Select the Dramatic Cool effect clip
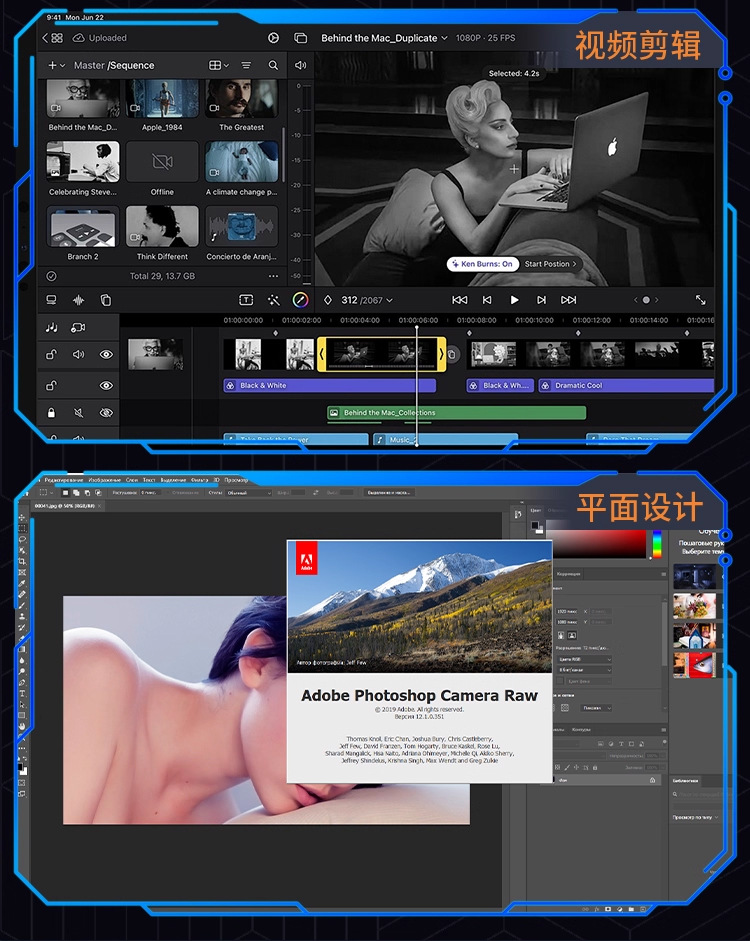The width and height of the screenshot is (750, 941). pos(626,385)
